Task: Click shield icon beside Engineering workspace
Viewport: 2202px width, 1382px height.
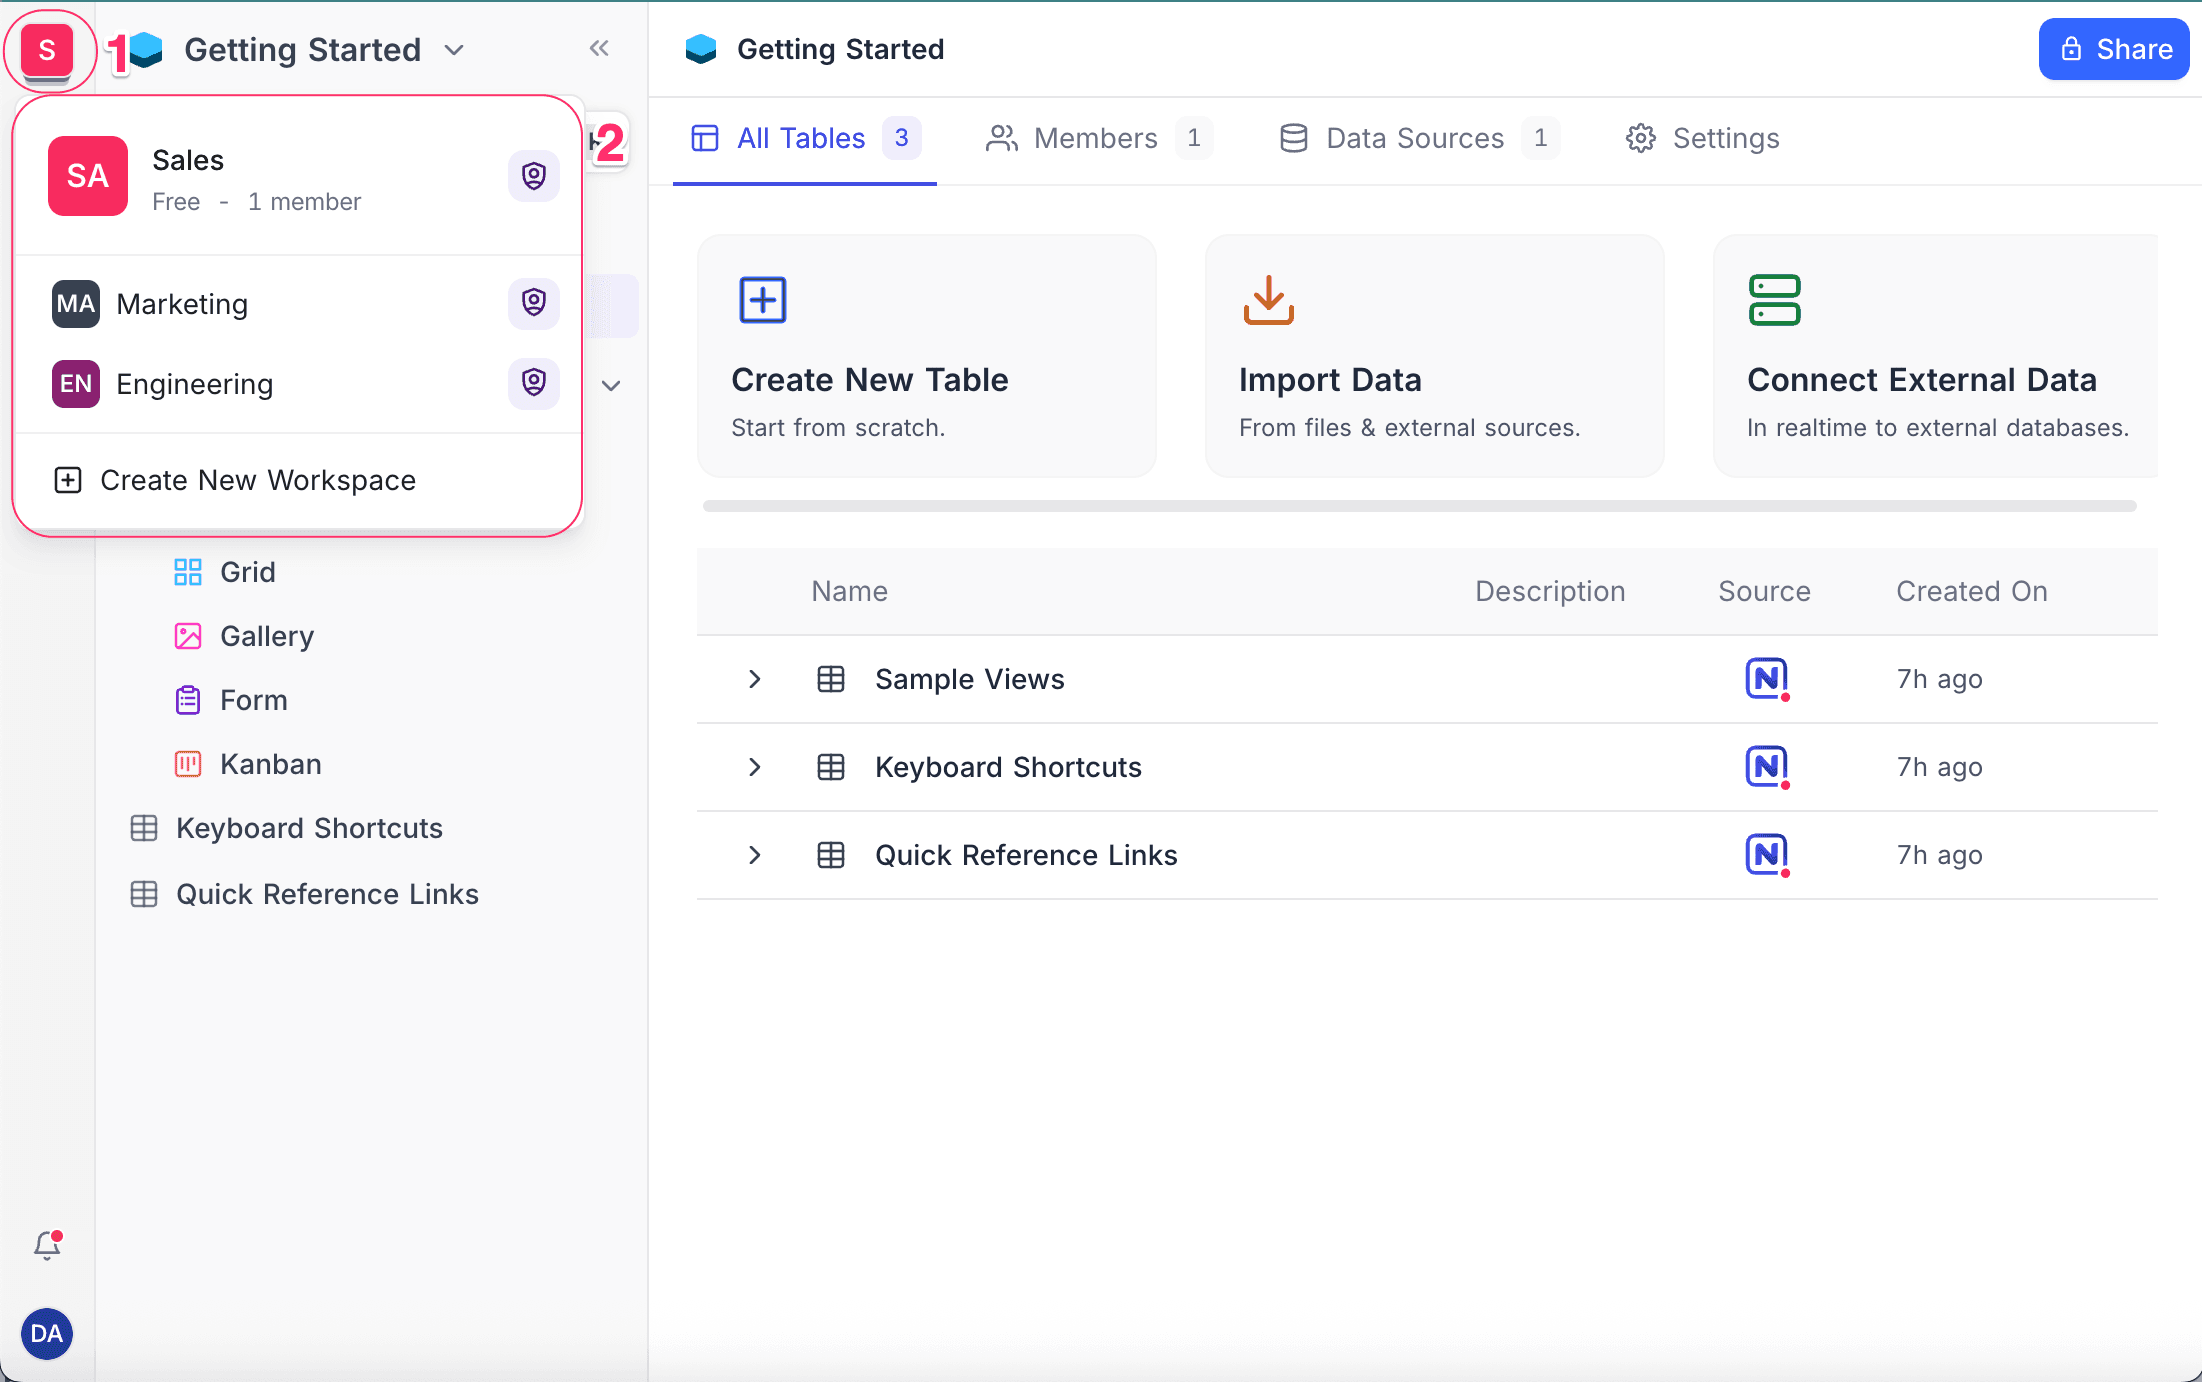Action: [533, 383]
